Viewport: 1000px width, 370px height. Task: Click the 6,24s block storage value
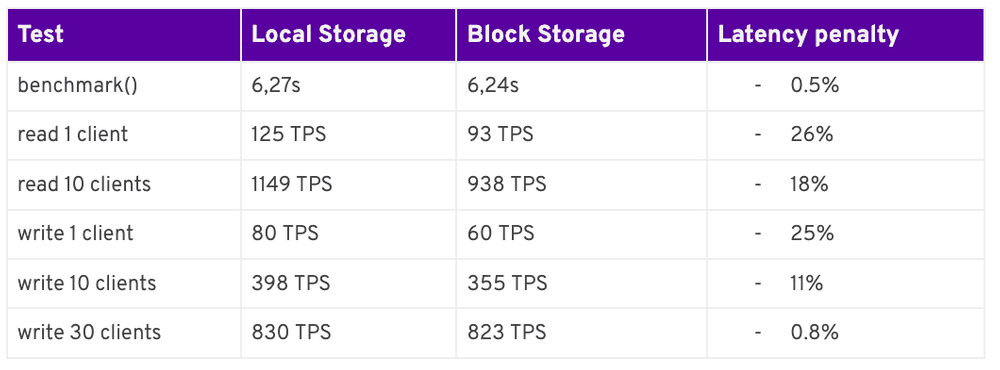(x=493, y=85)
